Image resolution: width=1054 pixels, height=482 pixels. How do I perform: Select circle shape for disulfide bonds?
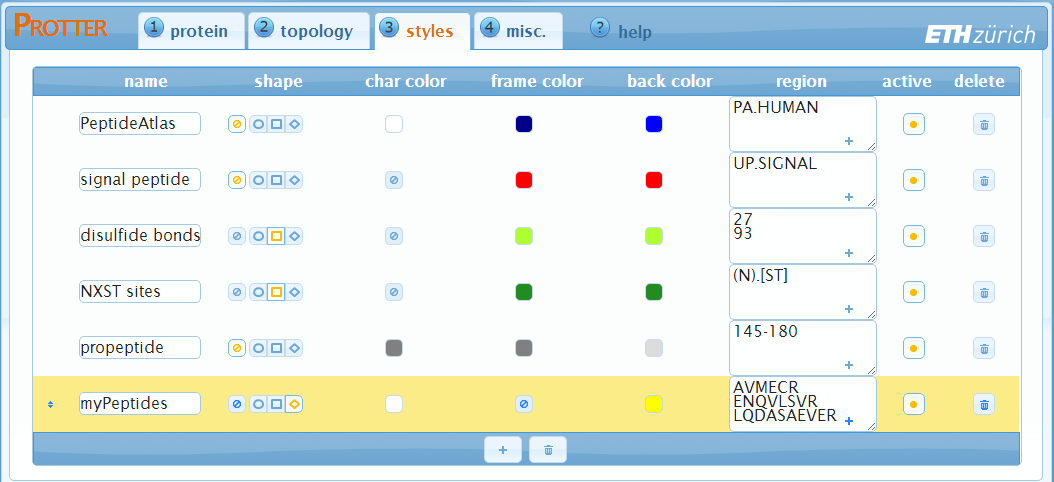(x=258, y=236)
